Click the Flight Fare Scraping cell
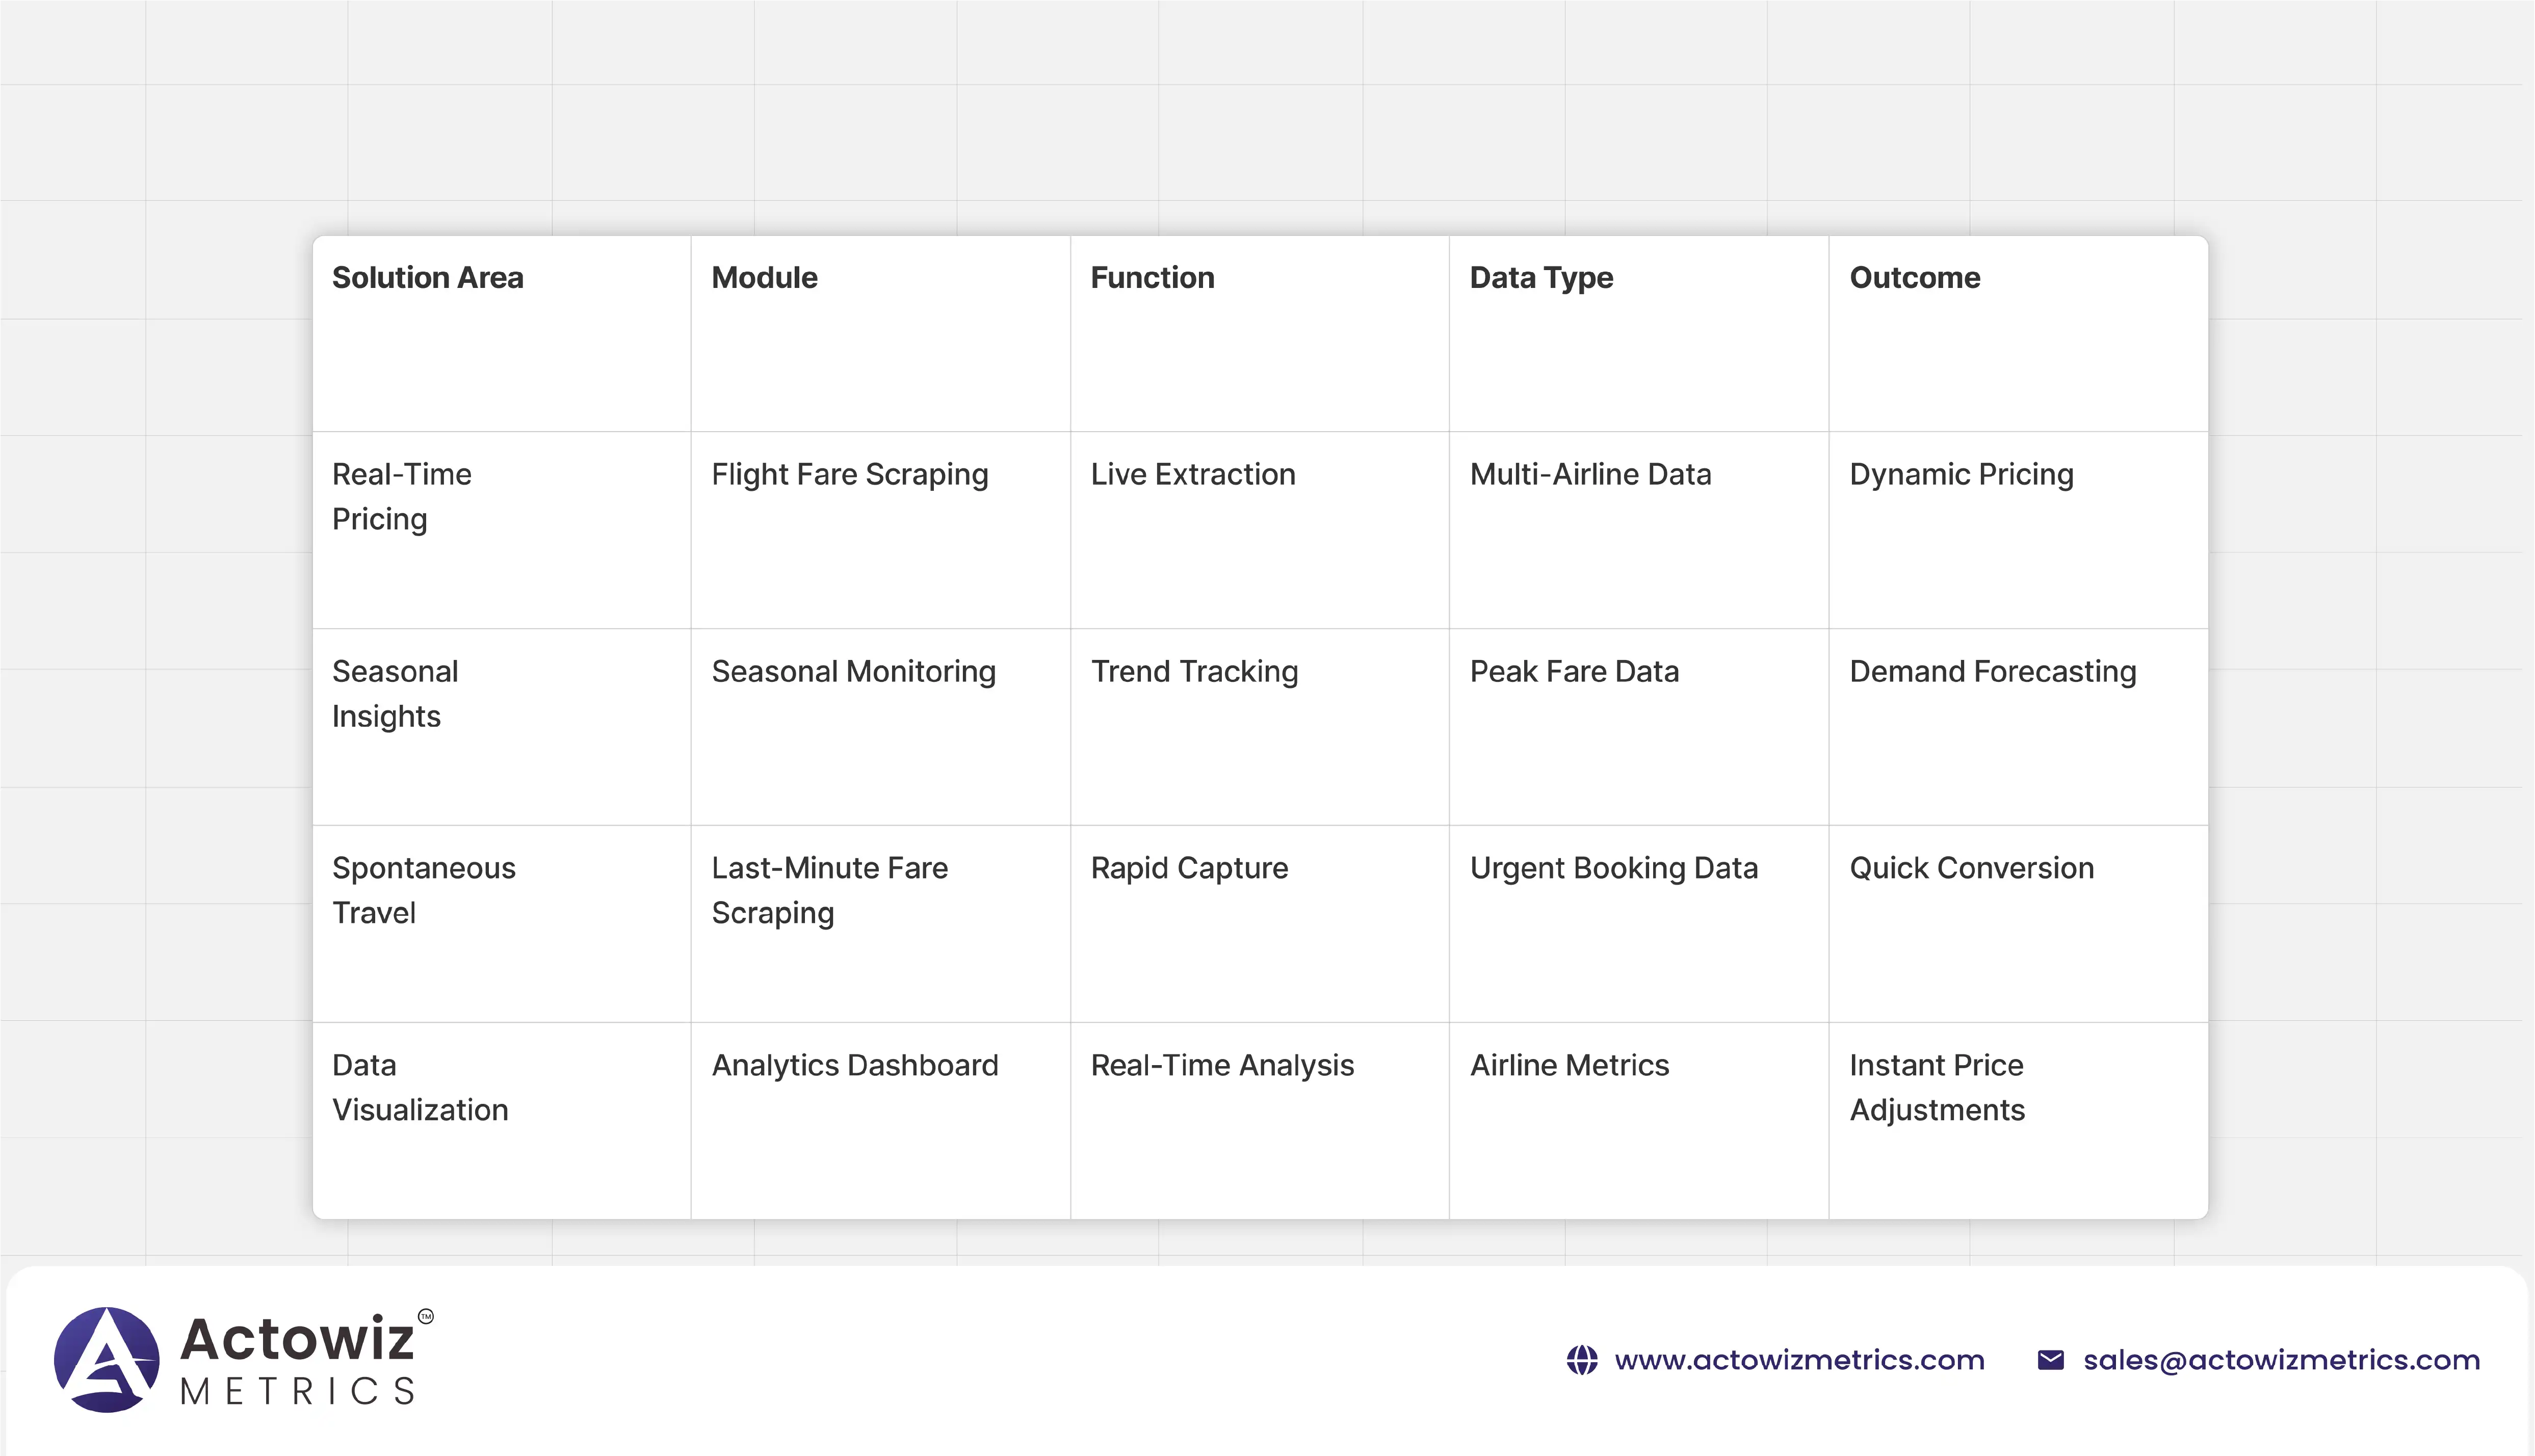2535x1456 pixels. [x=849, y=475]
